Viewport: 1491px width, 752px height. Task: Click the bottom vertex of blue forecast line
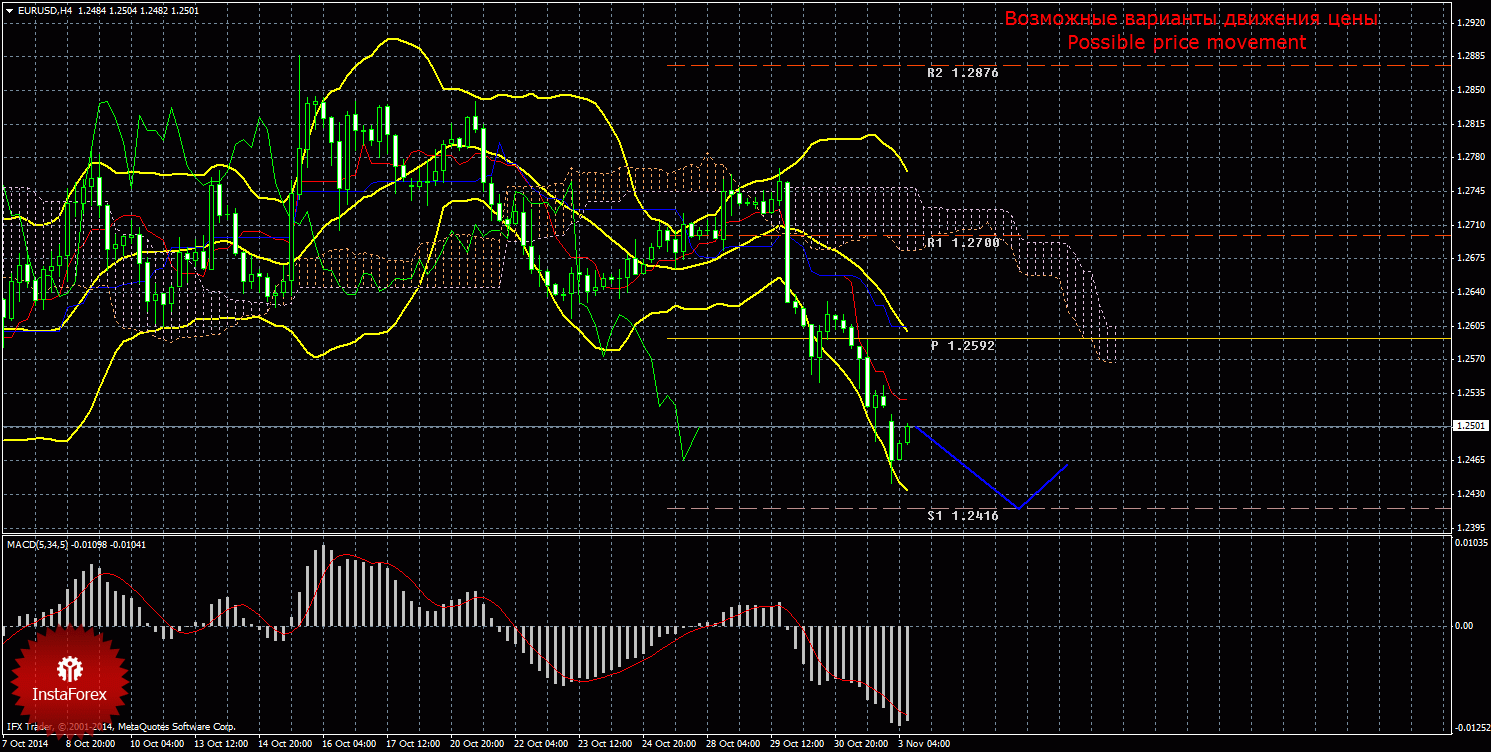coord(1018,508)
